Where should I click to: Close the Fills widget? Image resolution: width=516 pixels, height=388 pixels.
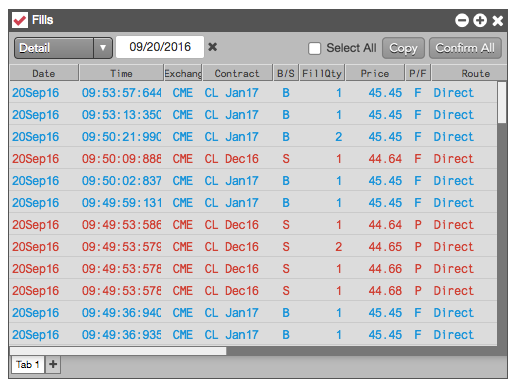(x=498, y=21)
